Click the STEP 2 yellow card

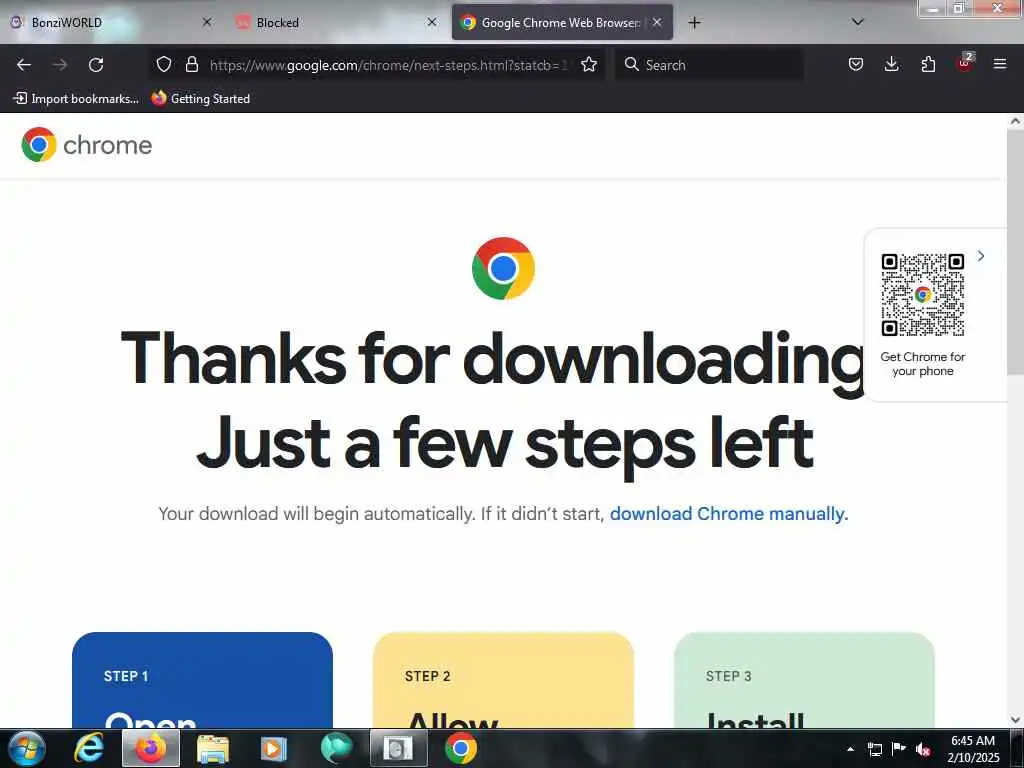coord(503,680)
